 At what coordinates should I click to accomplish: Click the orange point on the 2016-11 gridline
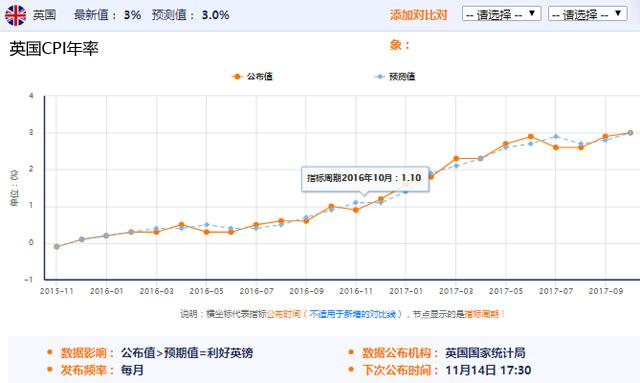tap(356, 210)
